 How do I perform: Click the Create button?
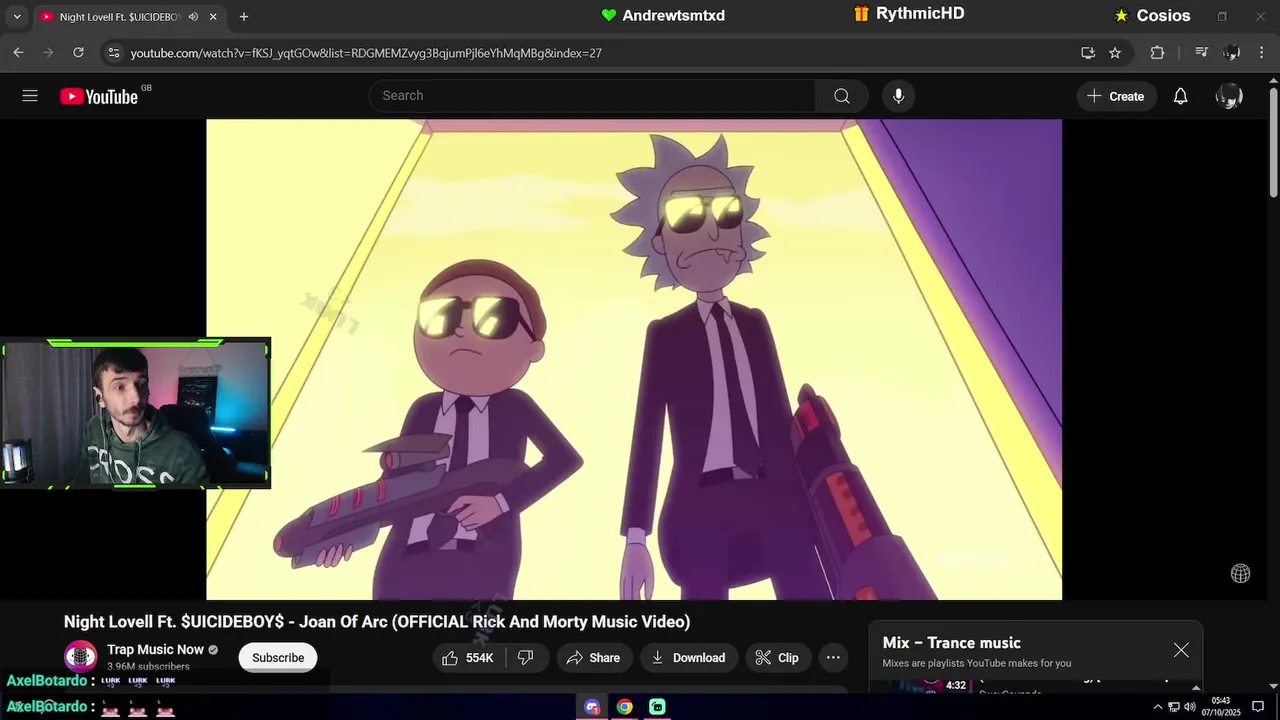1116,96
